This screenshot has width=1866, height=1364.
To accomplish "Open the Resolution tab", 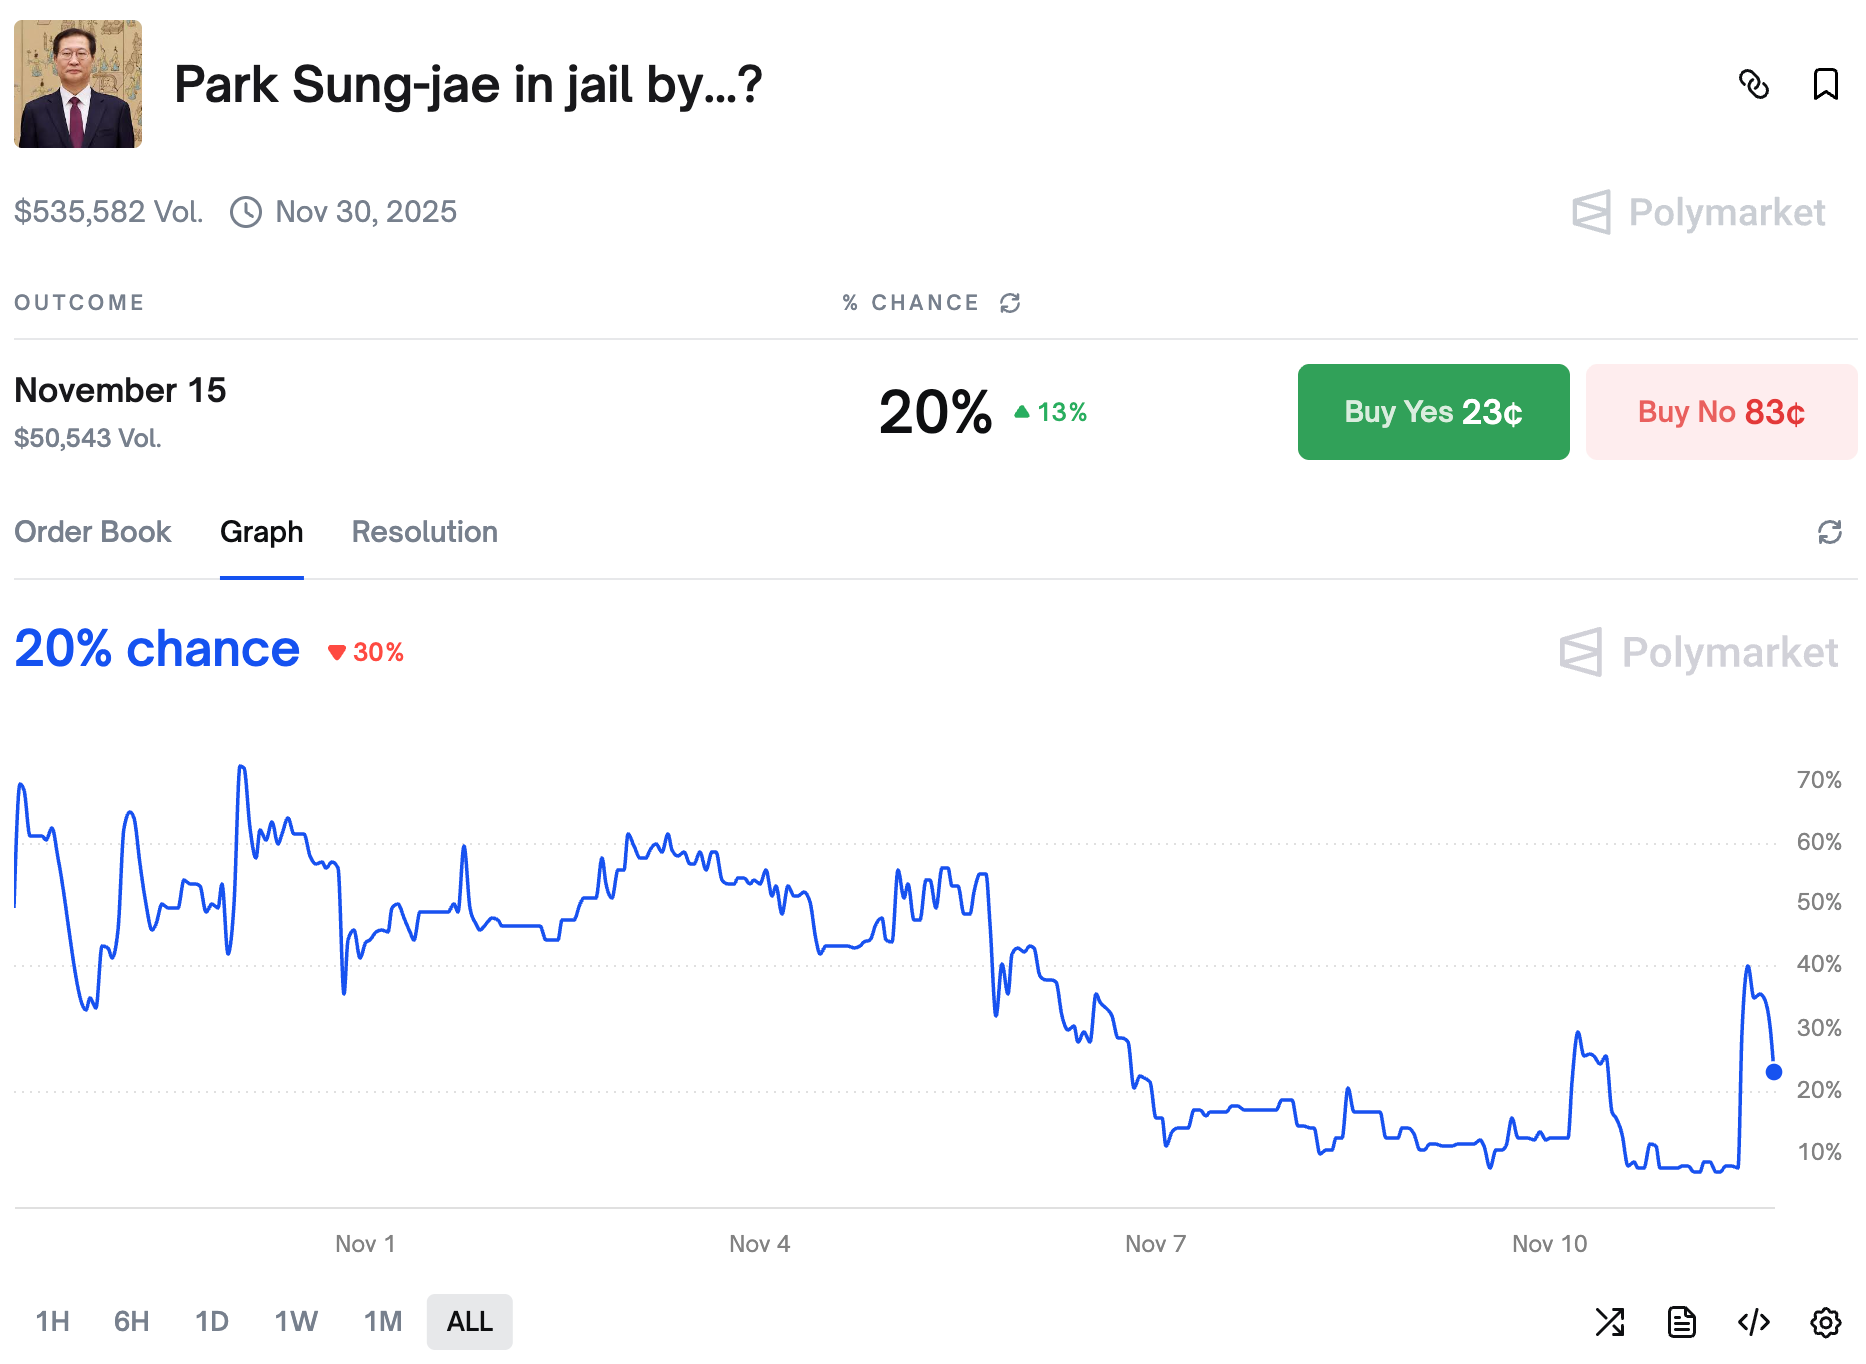I will click(x=424, y=532).
